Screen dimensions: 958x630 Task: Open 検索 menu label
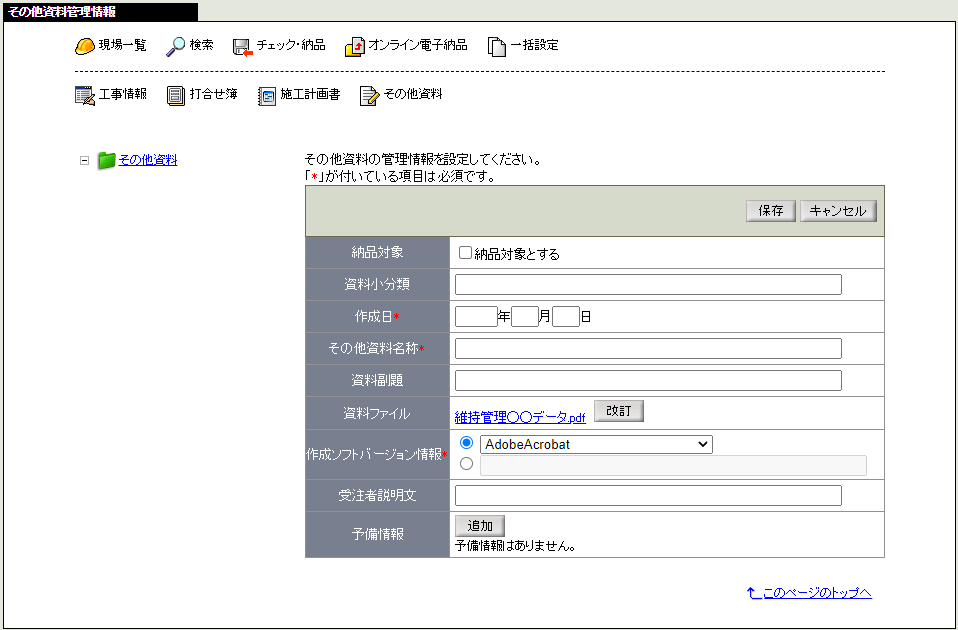pyautogui.click(x=202, y=45)
